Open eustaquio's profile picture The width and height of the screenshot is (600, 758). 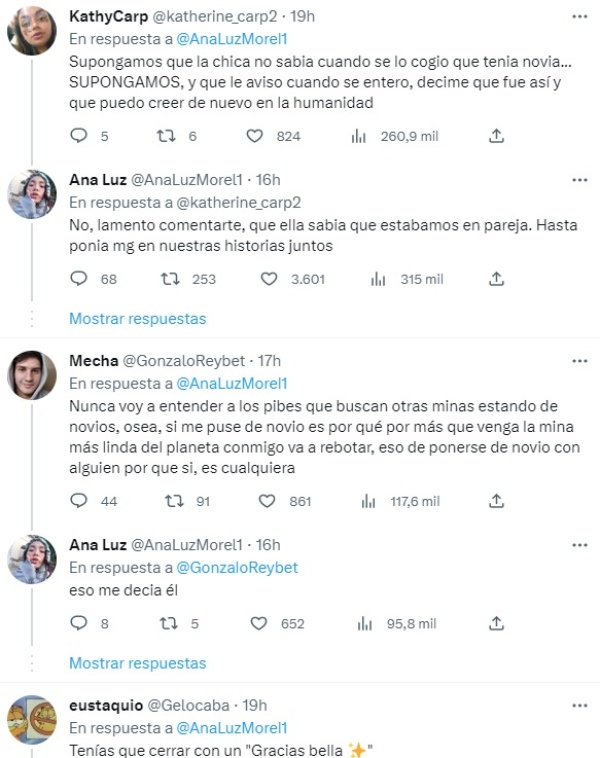pyautogui.click(x=32, y=720)
